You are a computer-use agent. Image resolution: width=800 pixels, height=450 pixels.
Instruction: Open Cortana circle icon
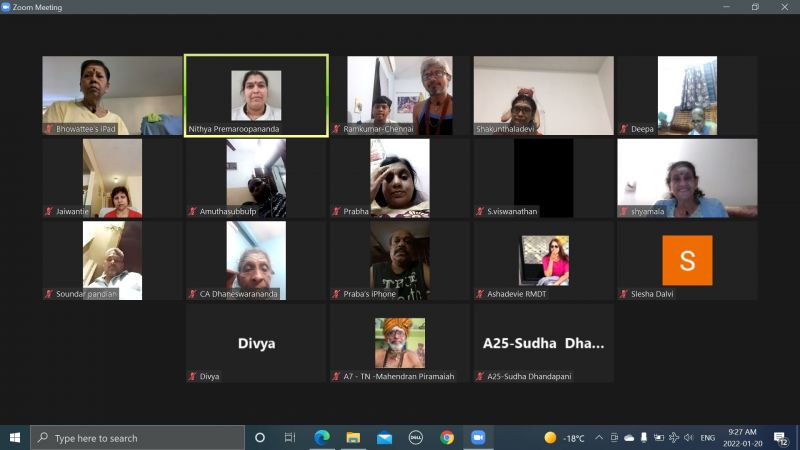(x=260, y=438)
